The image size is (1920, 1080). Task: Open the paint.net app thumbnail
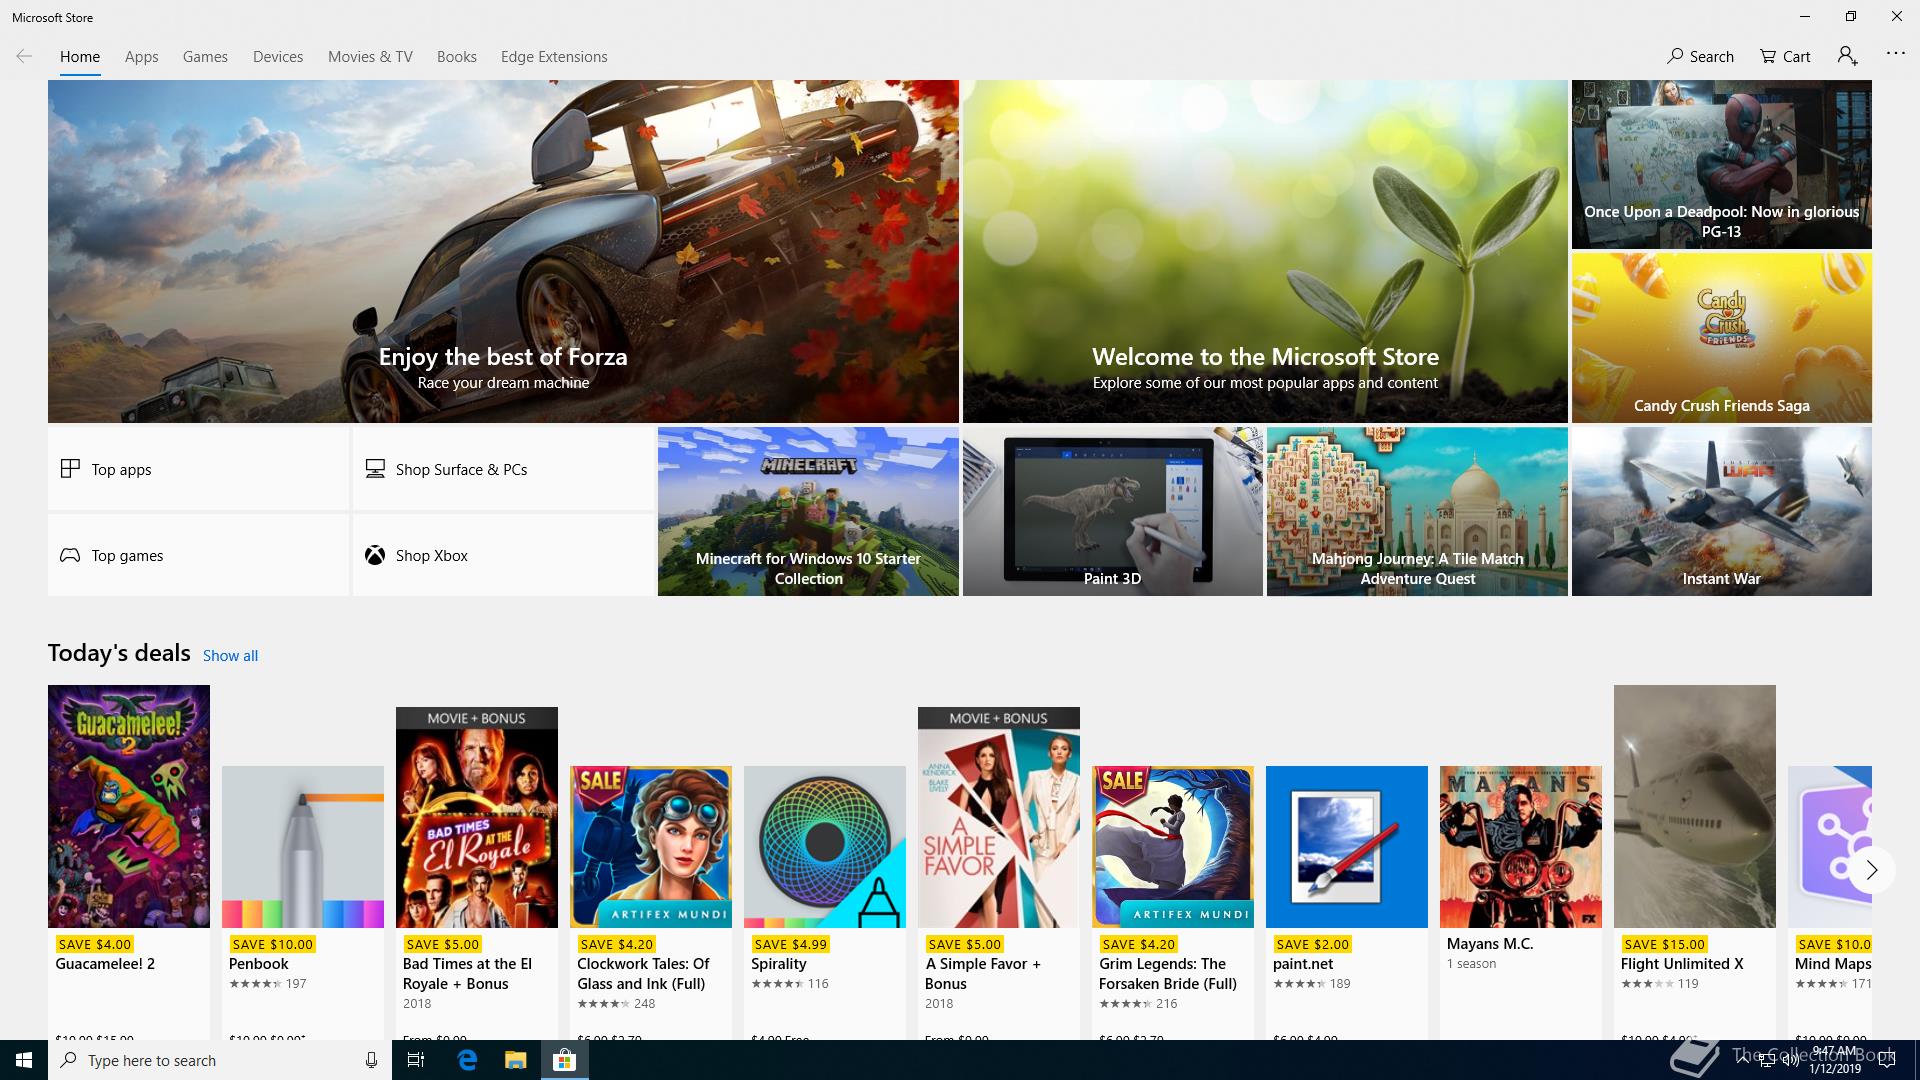[x=1347, y=847]
